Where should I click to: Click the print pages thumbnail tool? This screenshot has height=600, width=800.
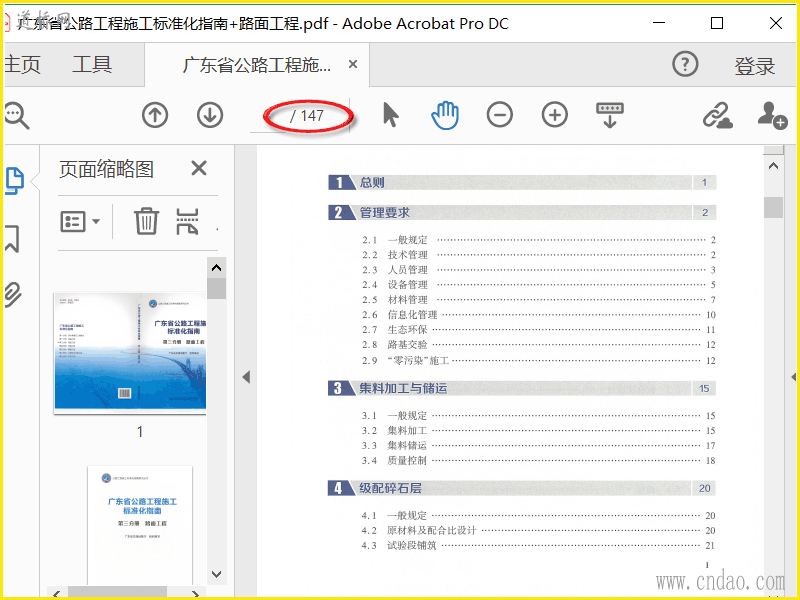pyautogui.click(x=187, y=221)
